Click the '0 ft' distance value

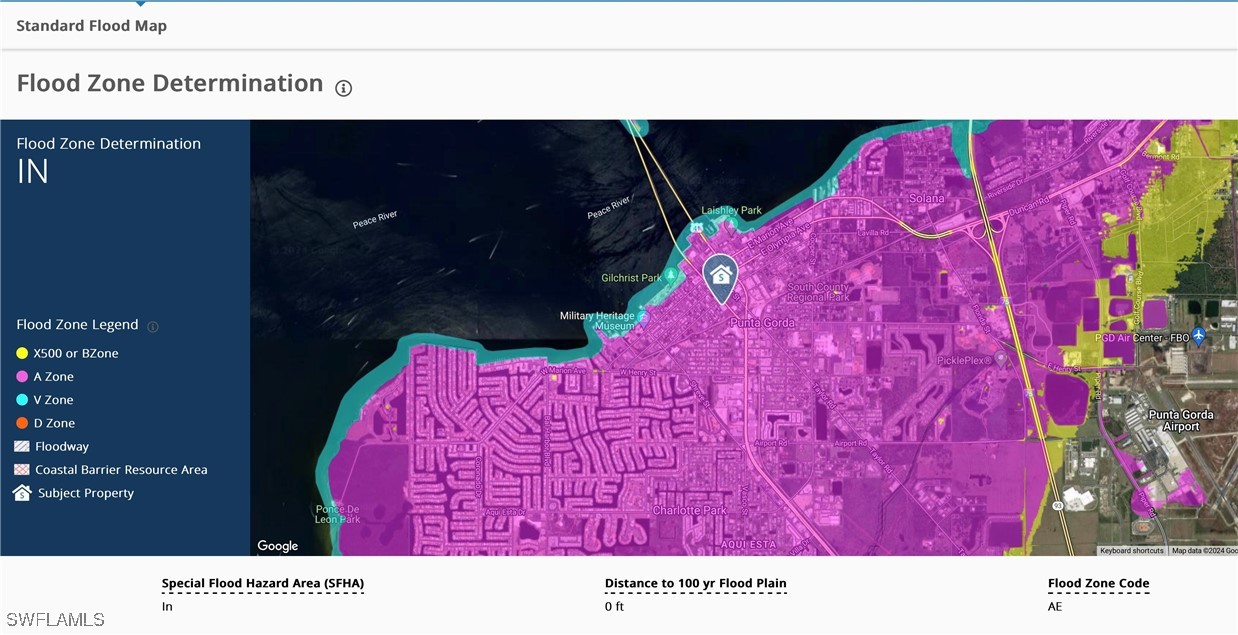[x=614, y=606]
